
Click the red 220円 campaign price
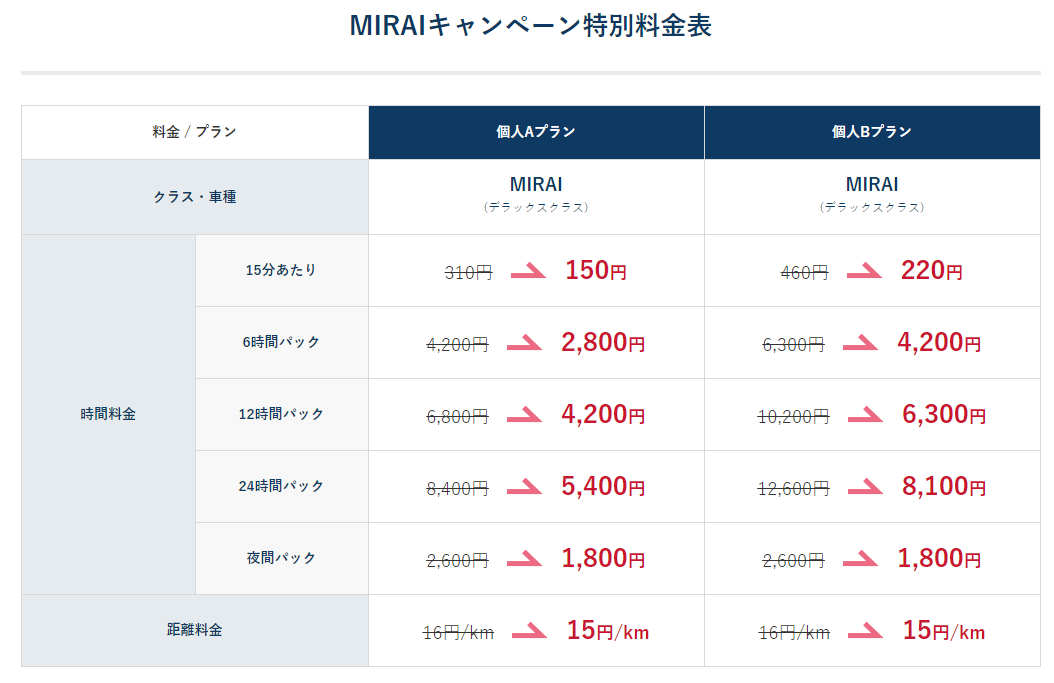point(932,270)
